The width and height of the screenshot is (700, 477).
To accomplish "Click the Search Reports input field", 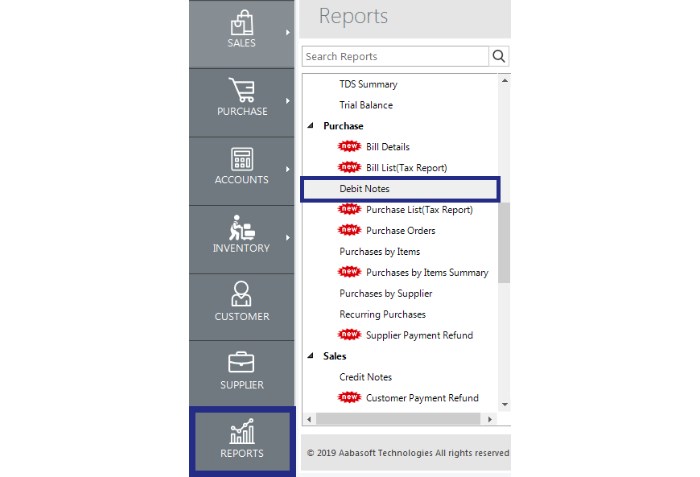I will pyautogui.click(x=395, y=56).
